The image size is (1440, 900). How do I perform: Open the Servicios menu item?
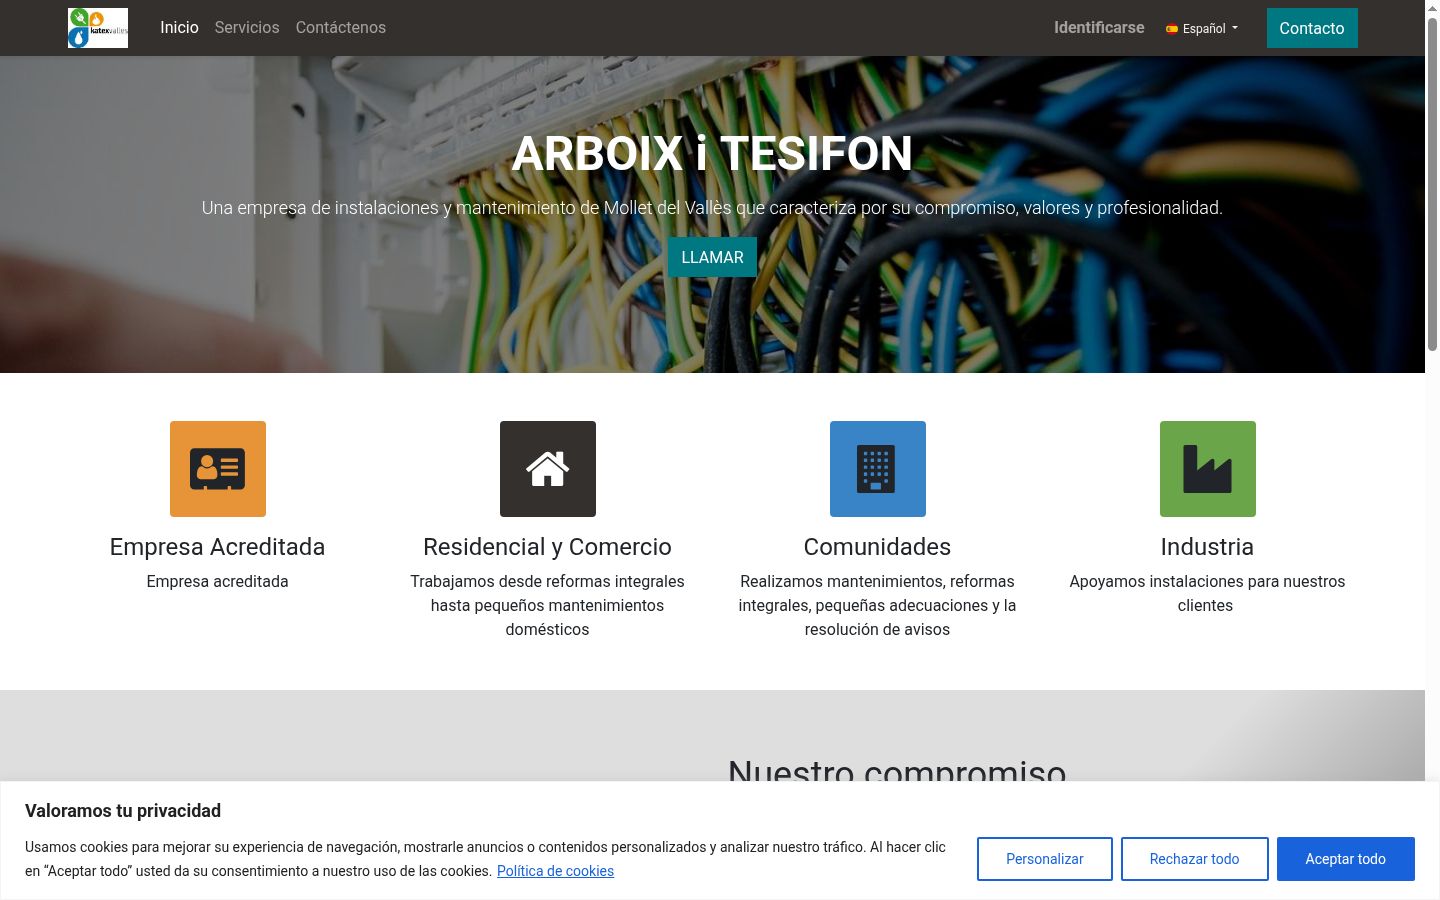247,28
